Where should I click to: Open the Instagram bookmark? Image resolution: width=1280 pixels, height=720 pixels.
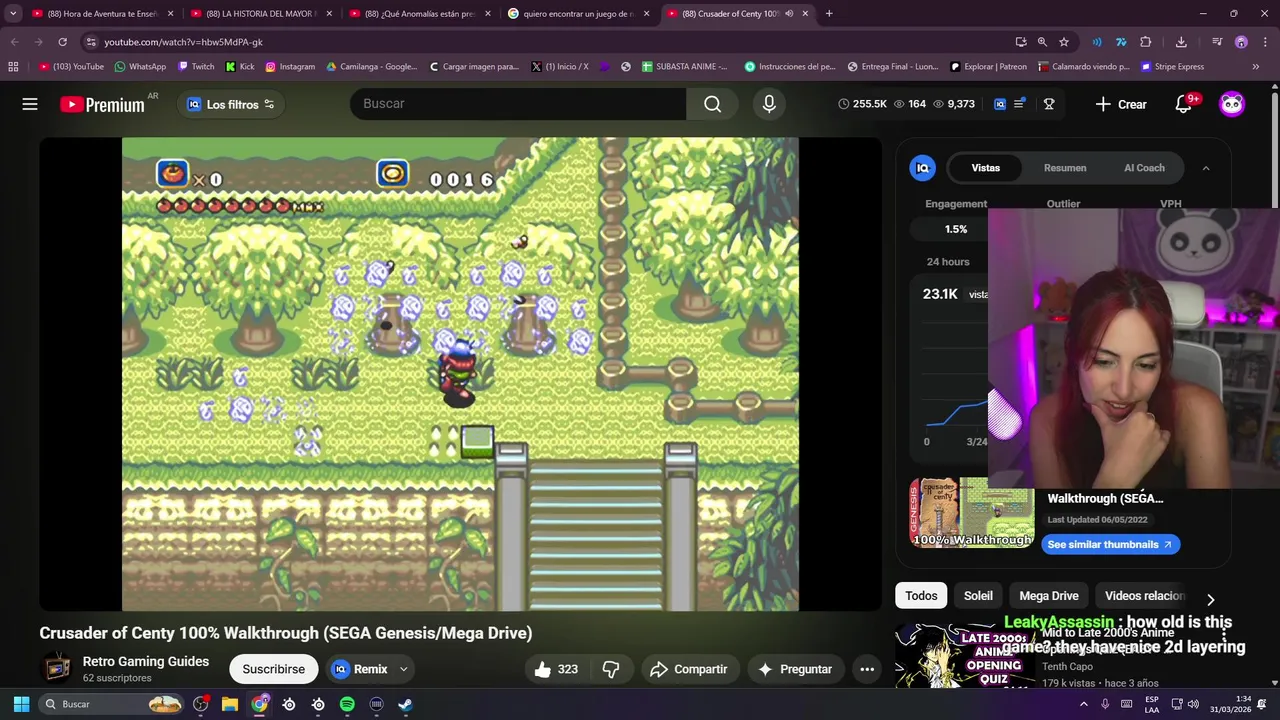[290, 67]
